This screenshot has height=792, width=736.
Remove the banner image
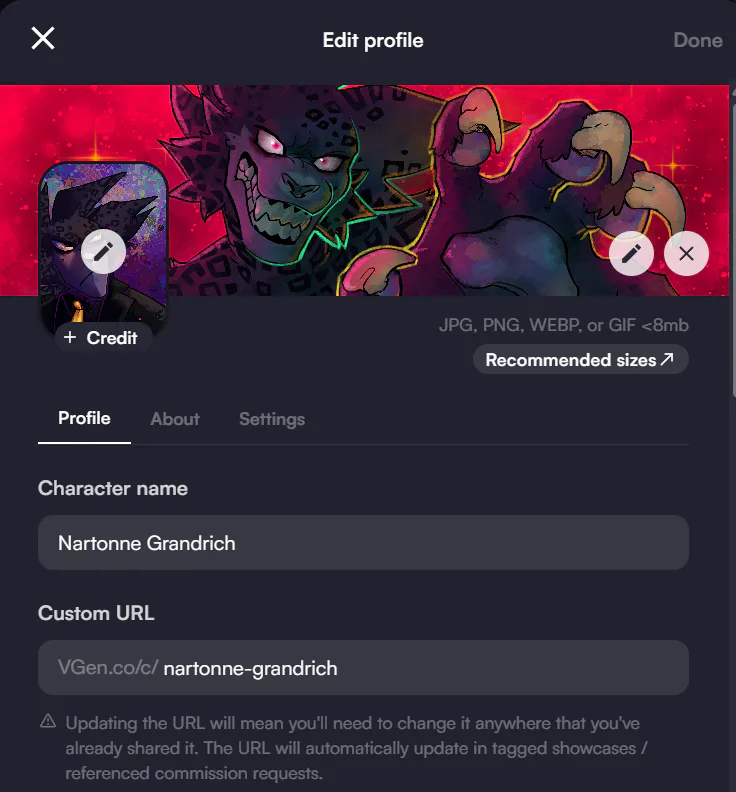686,254
